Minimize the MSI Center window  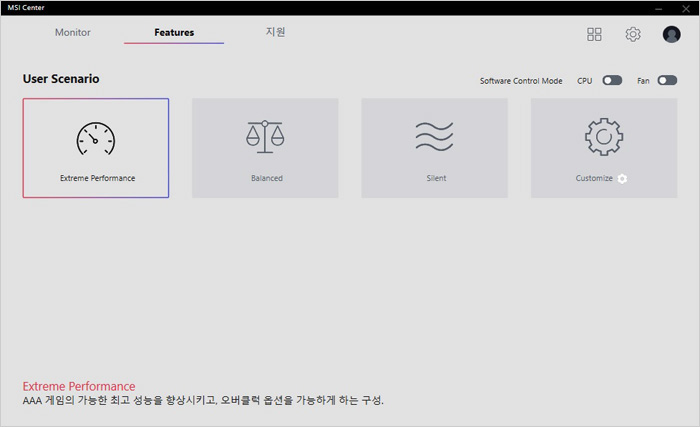658,8
